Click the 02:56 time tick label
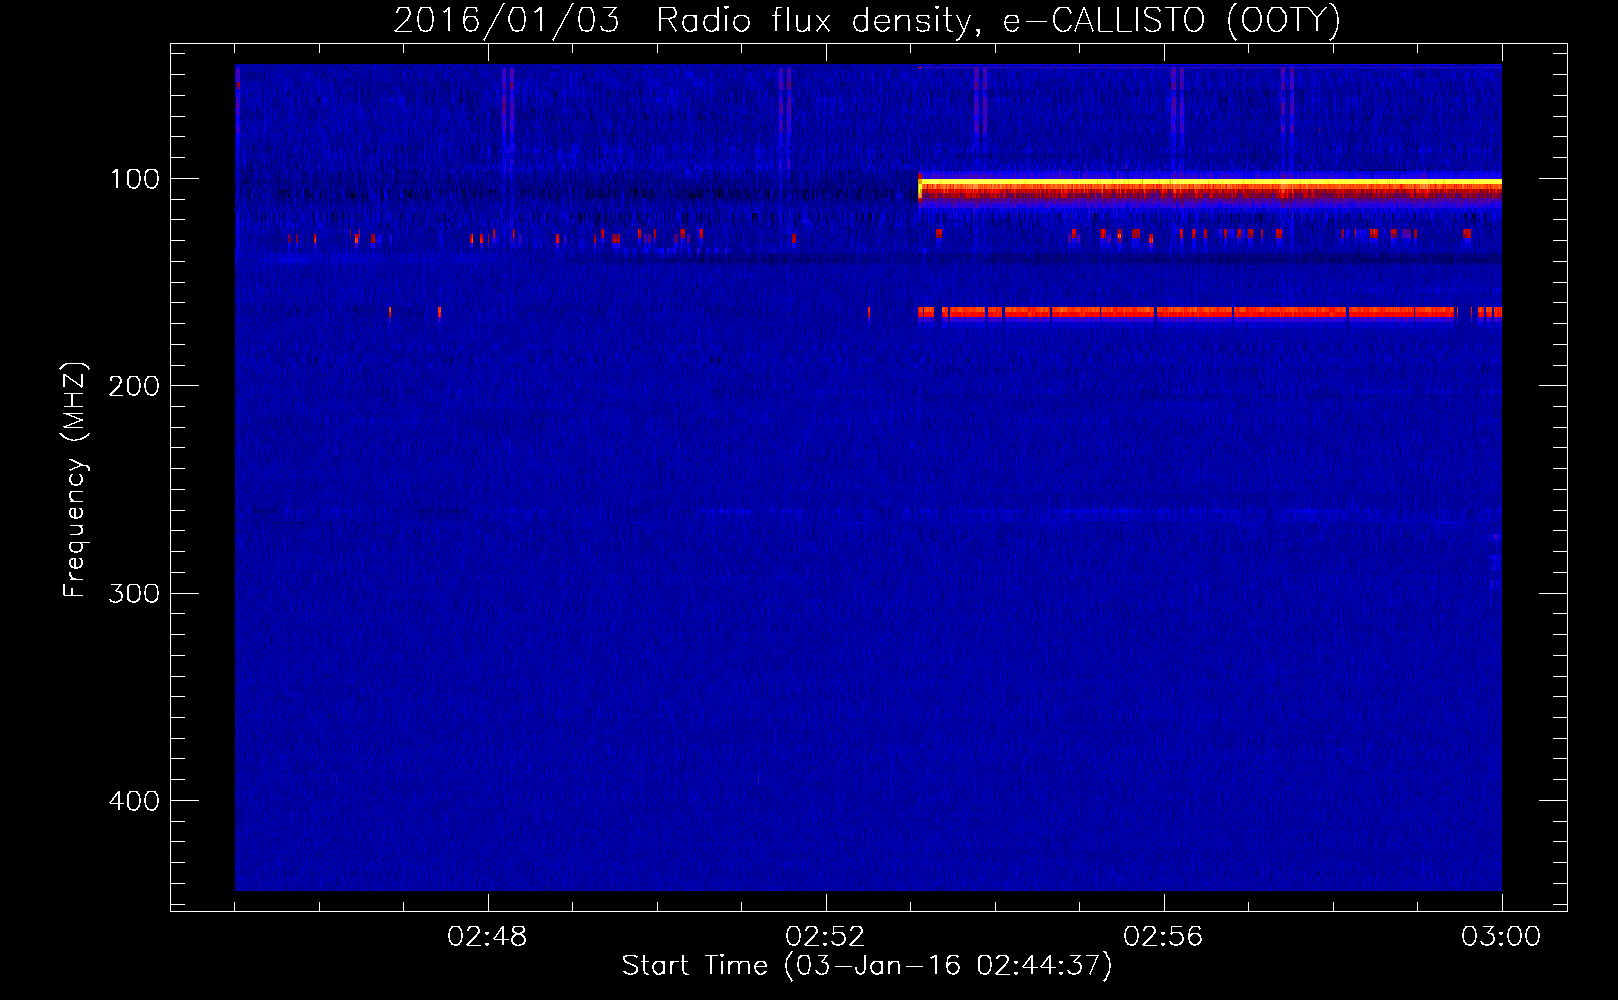 [x=1163, y=937]
